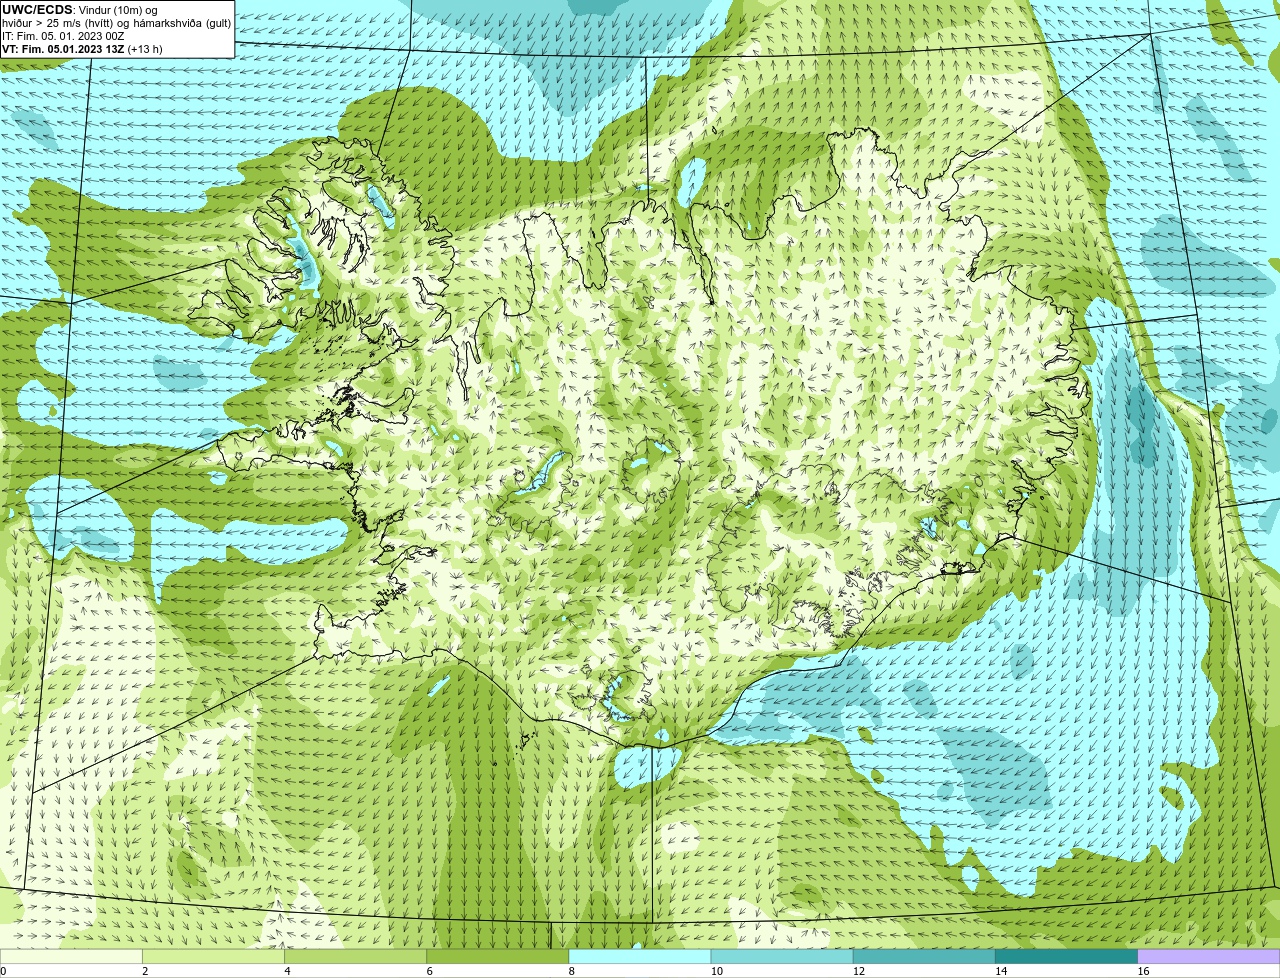Click the 12–14 m/s teal legend swatch
This screenshot has width=1280, height=978.
tap(924, 957)
